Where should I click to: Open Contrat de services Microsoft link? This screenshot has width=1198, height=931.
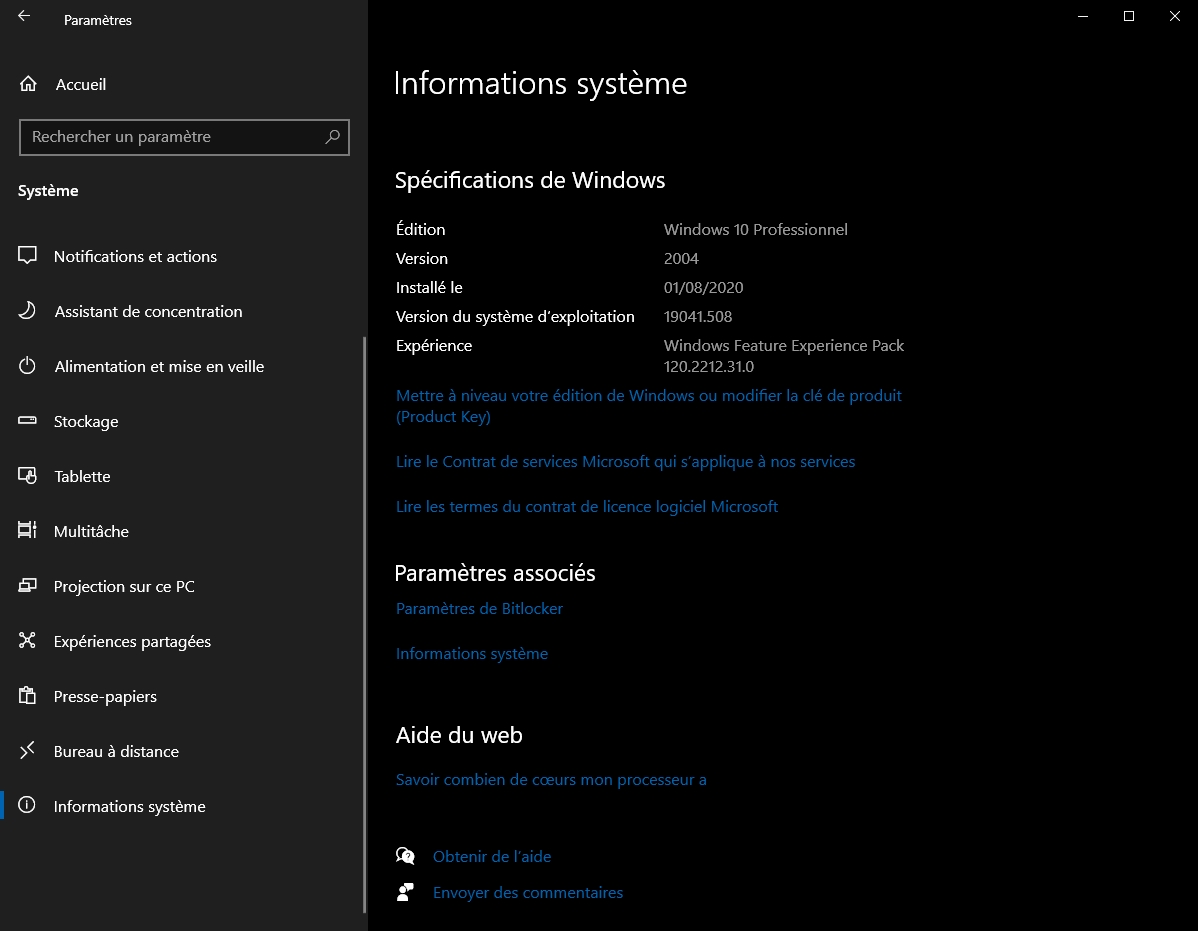tap(625, 461)
